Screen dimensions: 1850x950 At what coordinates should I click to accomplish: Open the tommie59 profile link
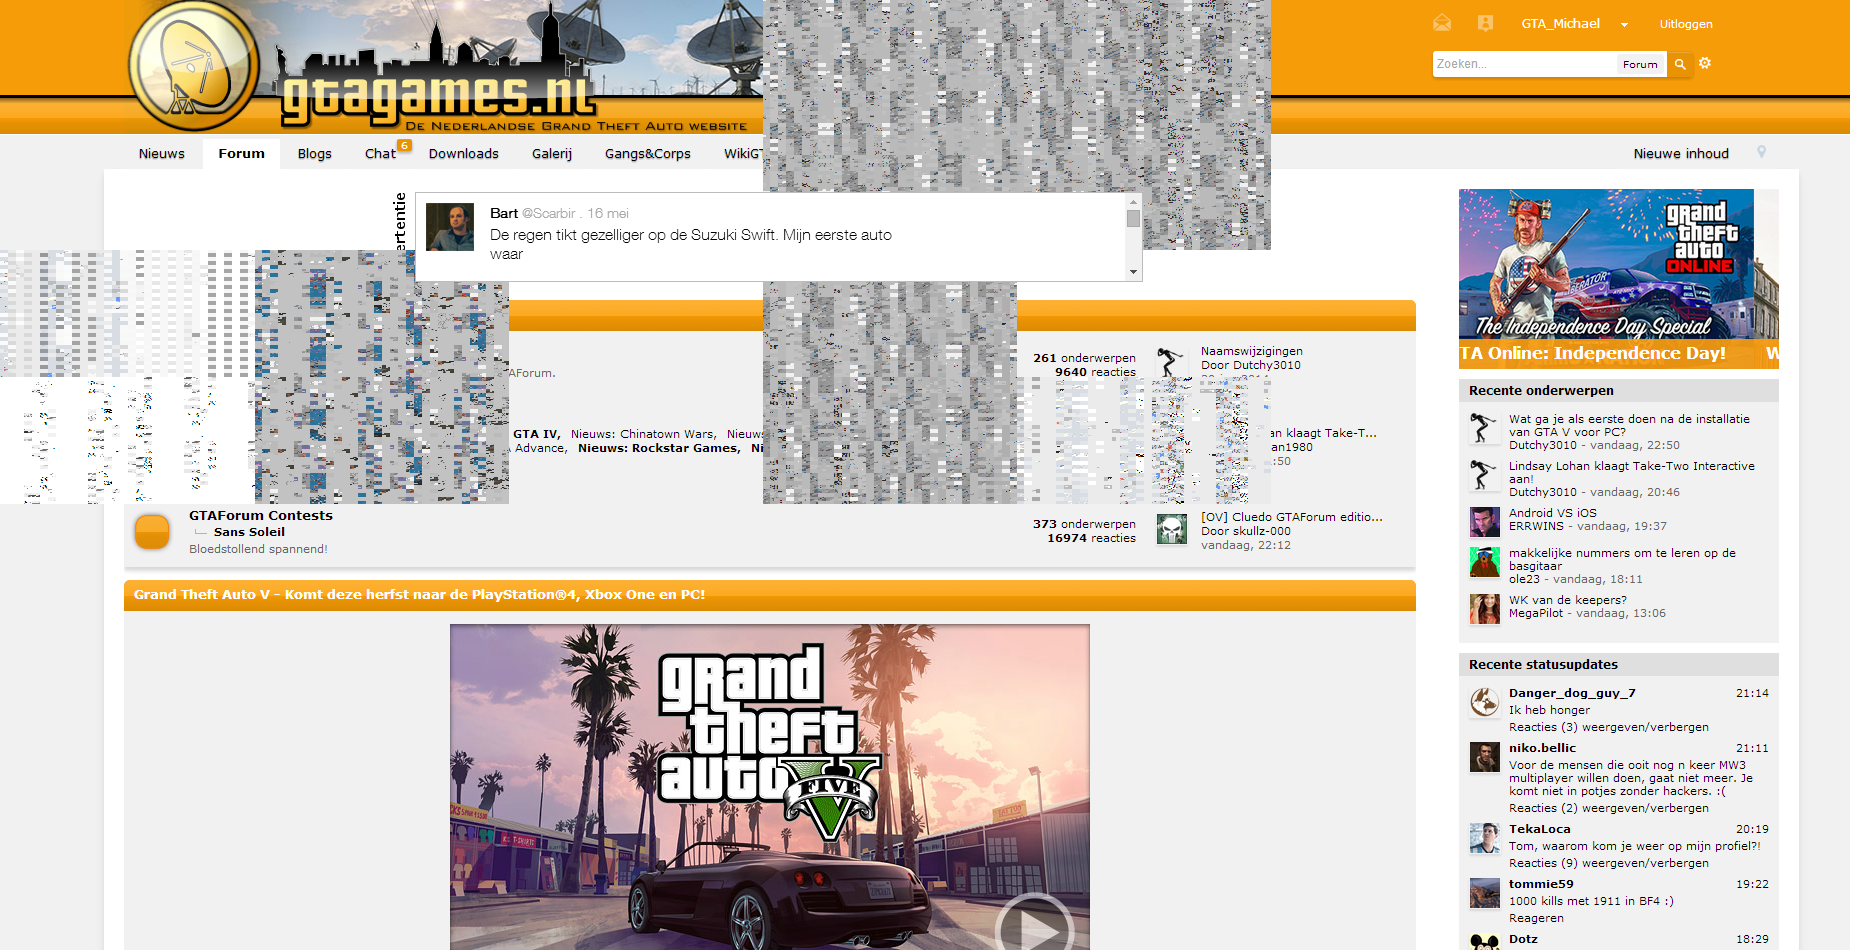pyautogui.click(x=1541, y=884)
